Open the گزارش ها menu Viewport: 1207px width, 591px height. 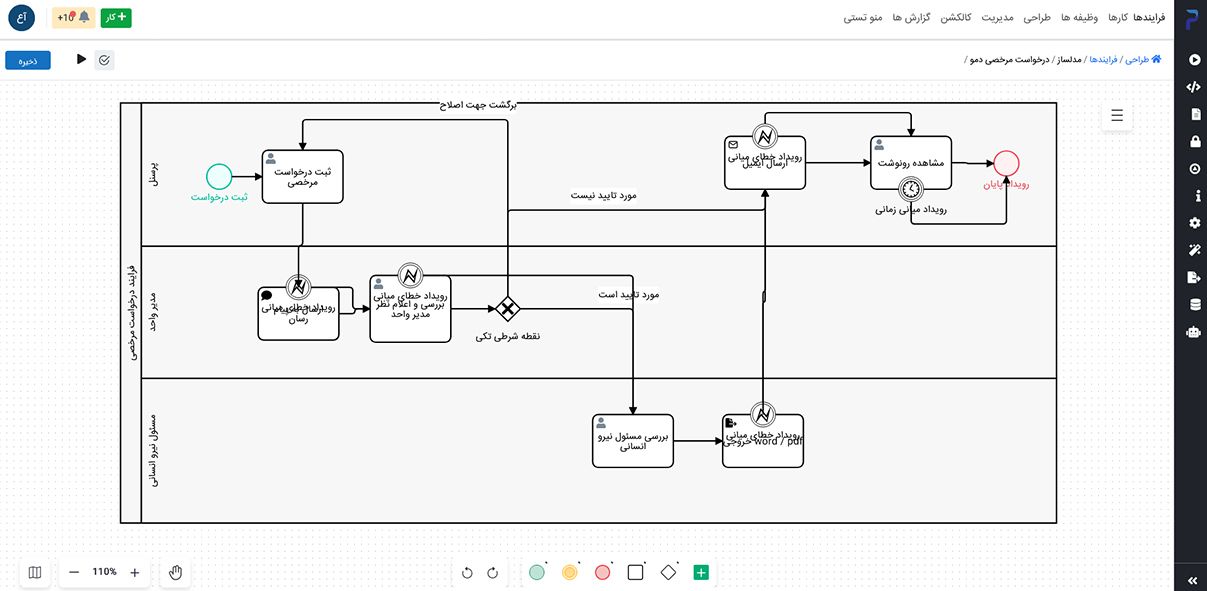912,18
